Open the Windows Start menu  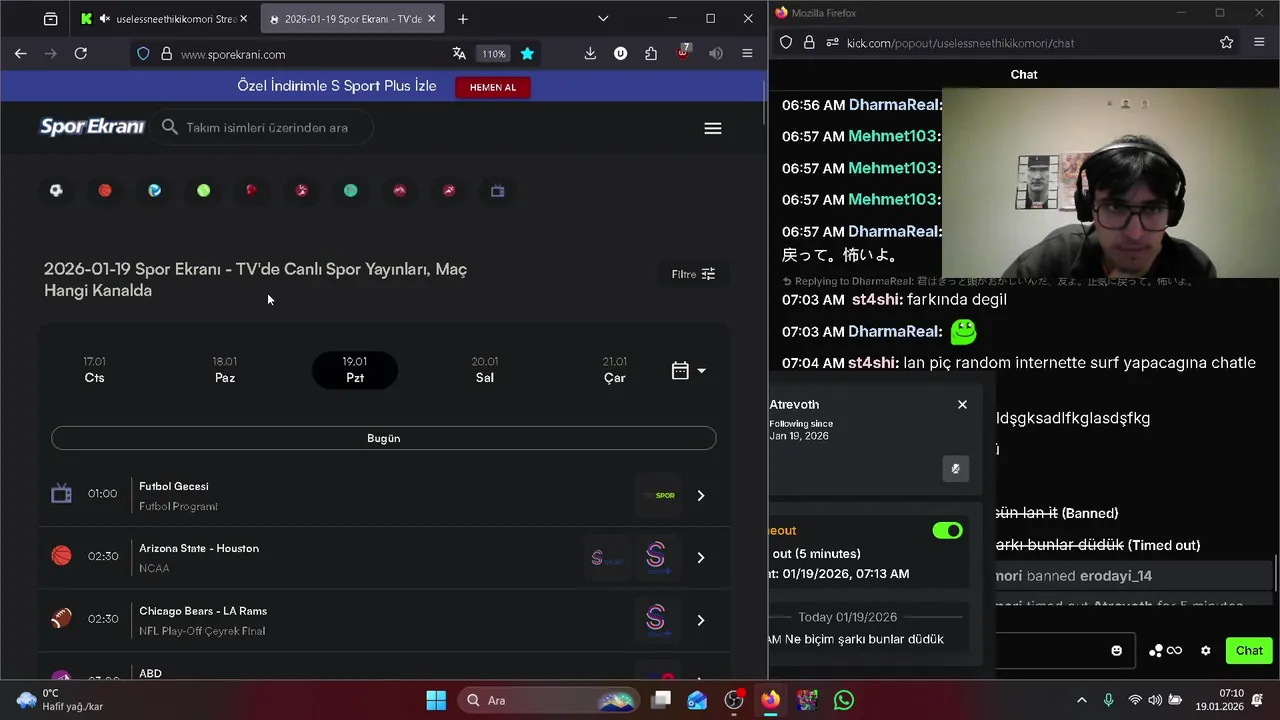coord(436,700)
